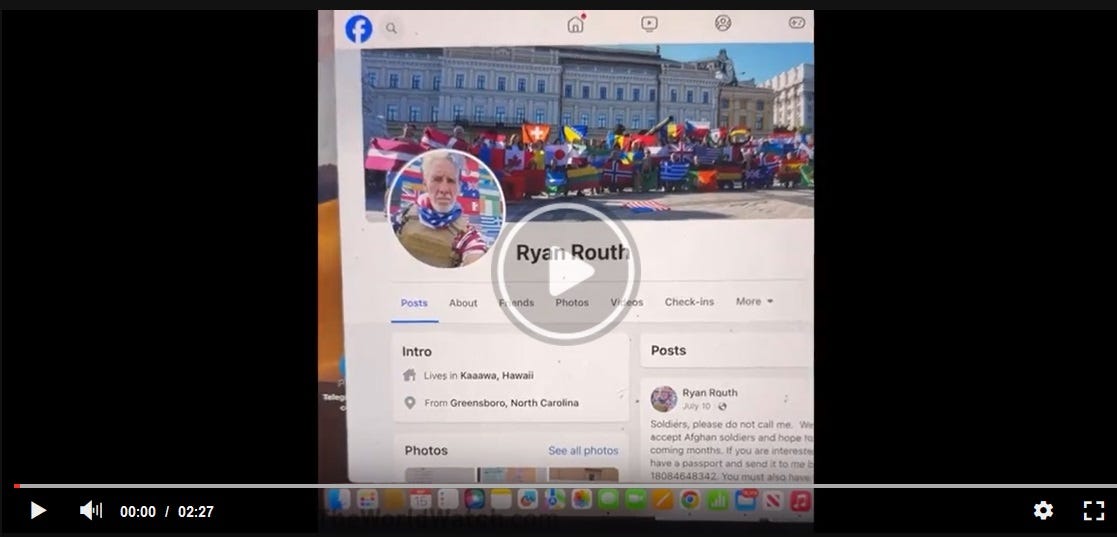Start the video with the bottom-left play button
Image resolution: width=1117 pixels, height=537 pixels.
click(x=38, y=511)
